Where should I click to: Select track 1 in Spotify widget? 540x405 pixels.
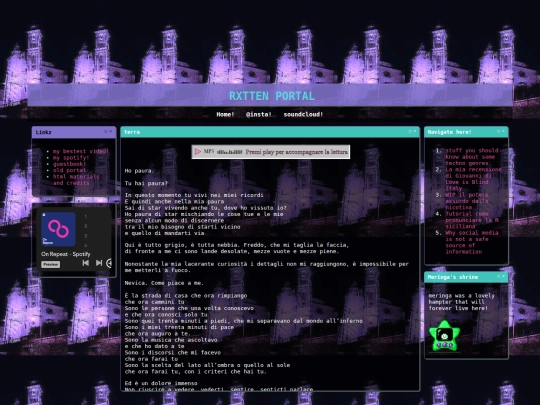pos(86,217)
